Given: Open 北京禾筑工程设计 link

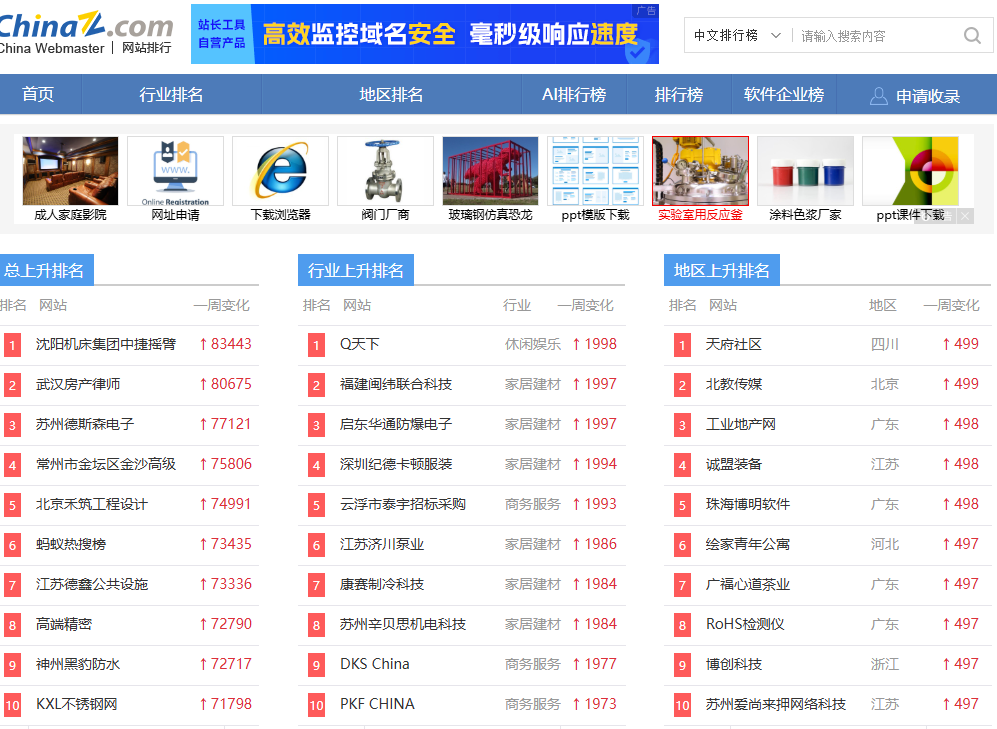Looking at the screenshot, I should point(92,504).
